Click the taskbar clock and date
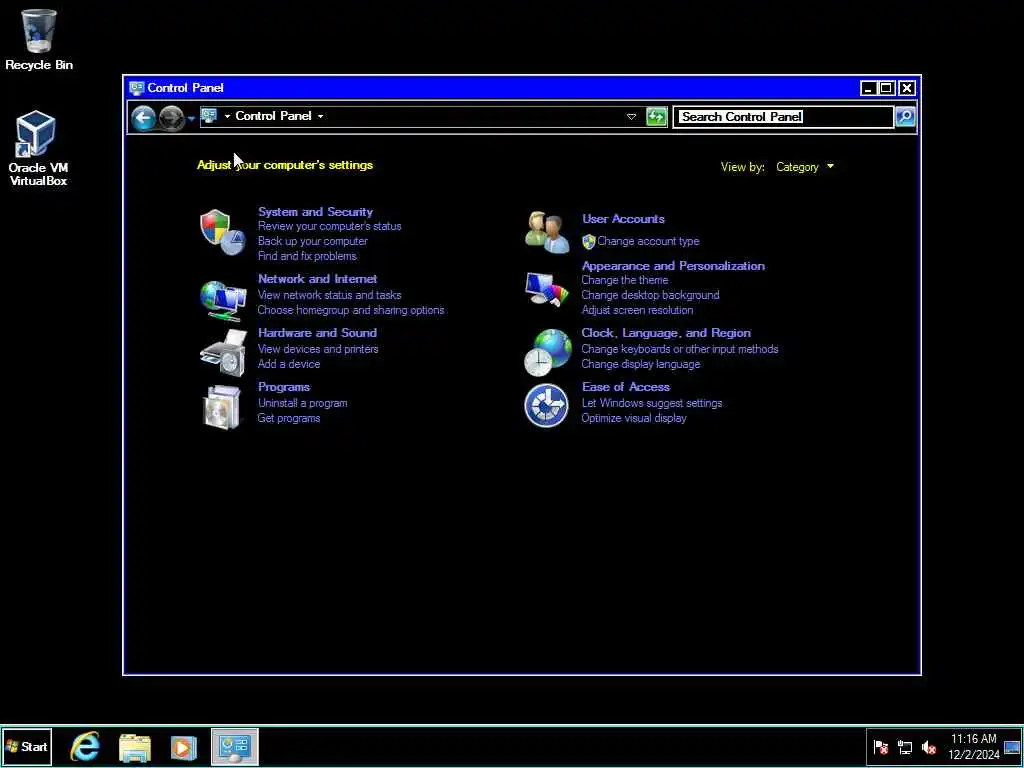Image resolution: width=1024 pixels, height=768 pixels. (x=974, y=747)
